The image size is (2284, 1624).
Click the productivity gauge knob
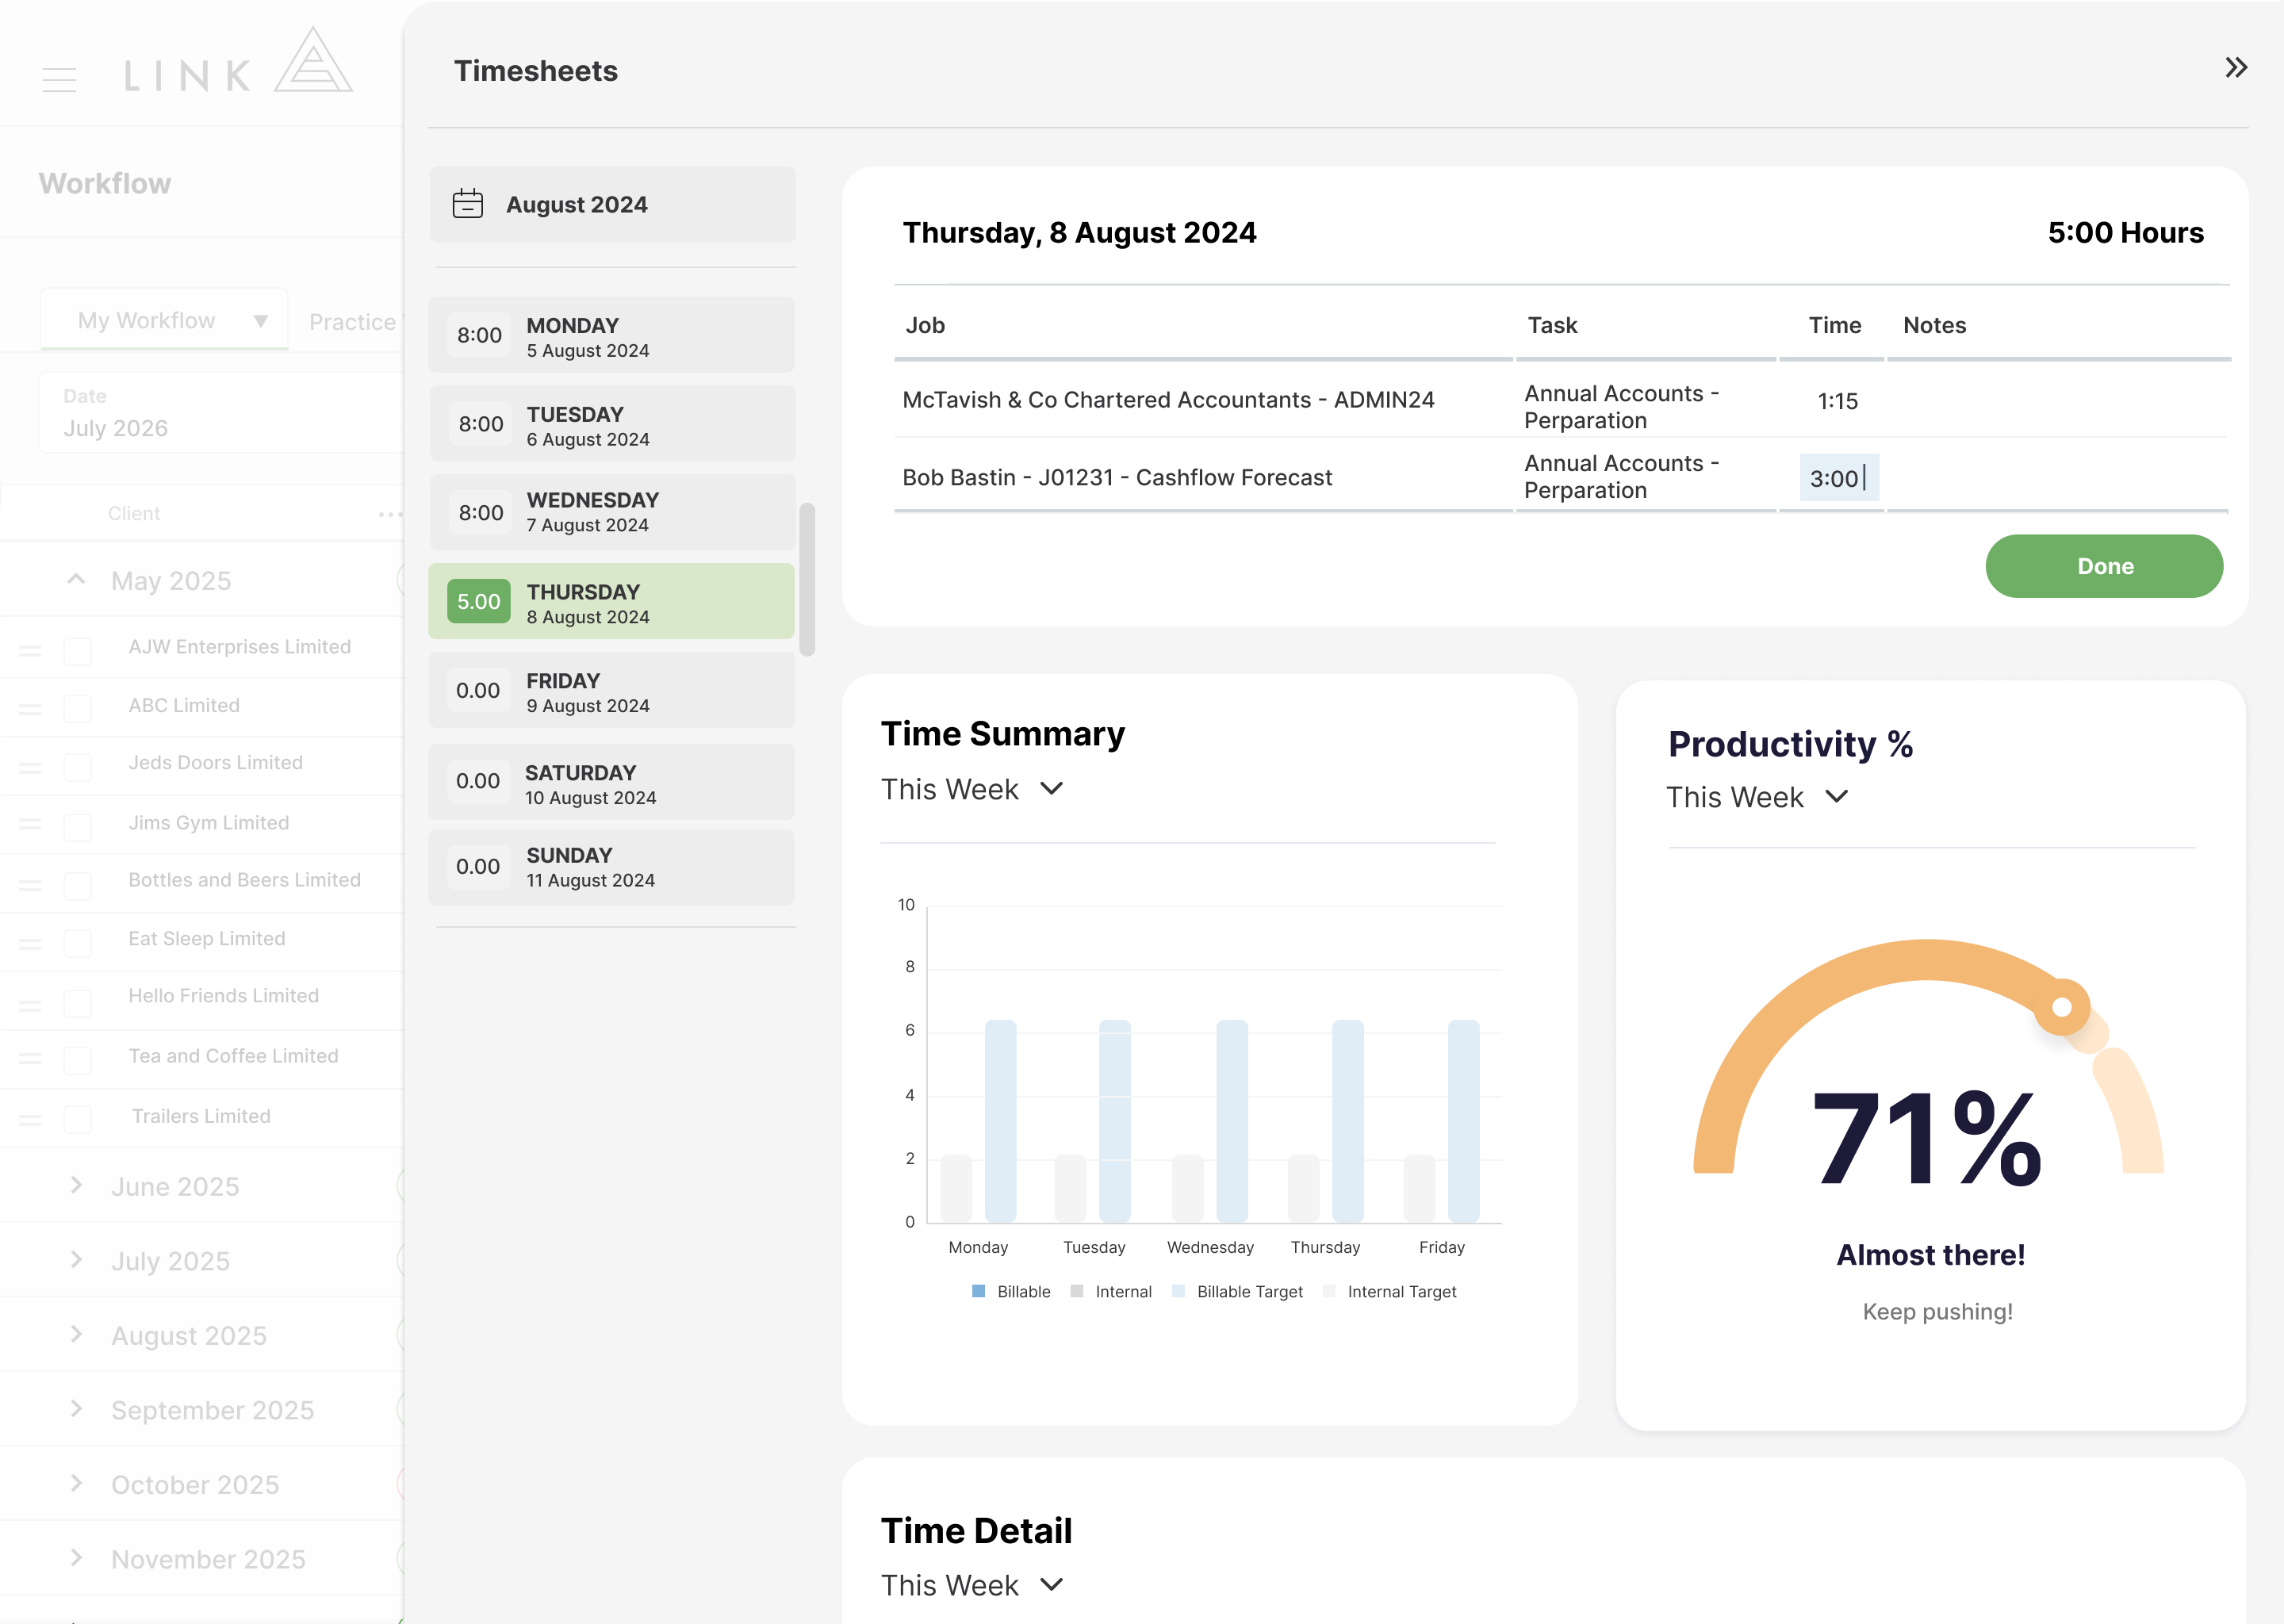(2061, 1007)
